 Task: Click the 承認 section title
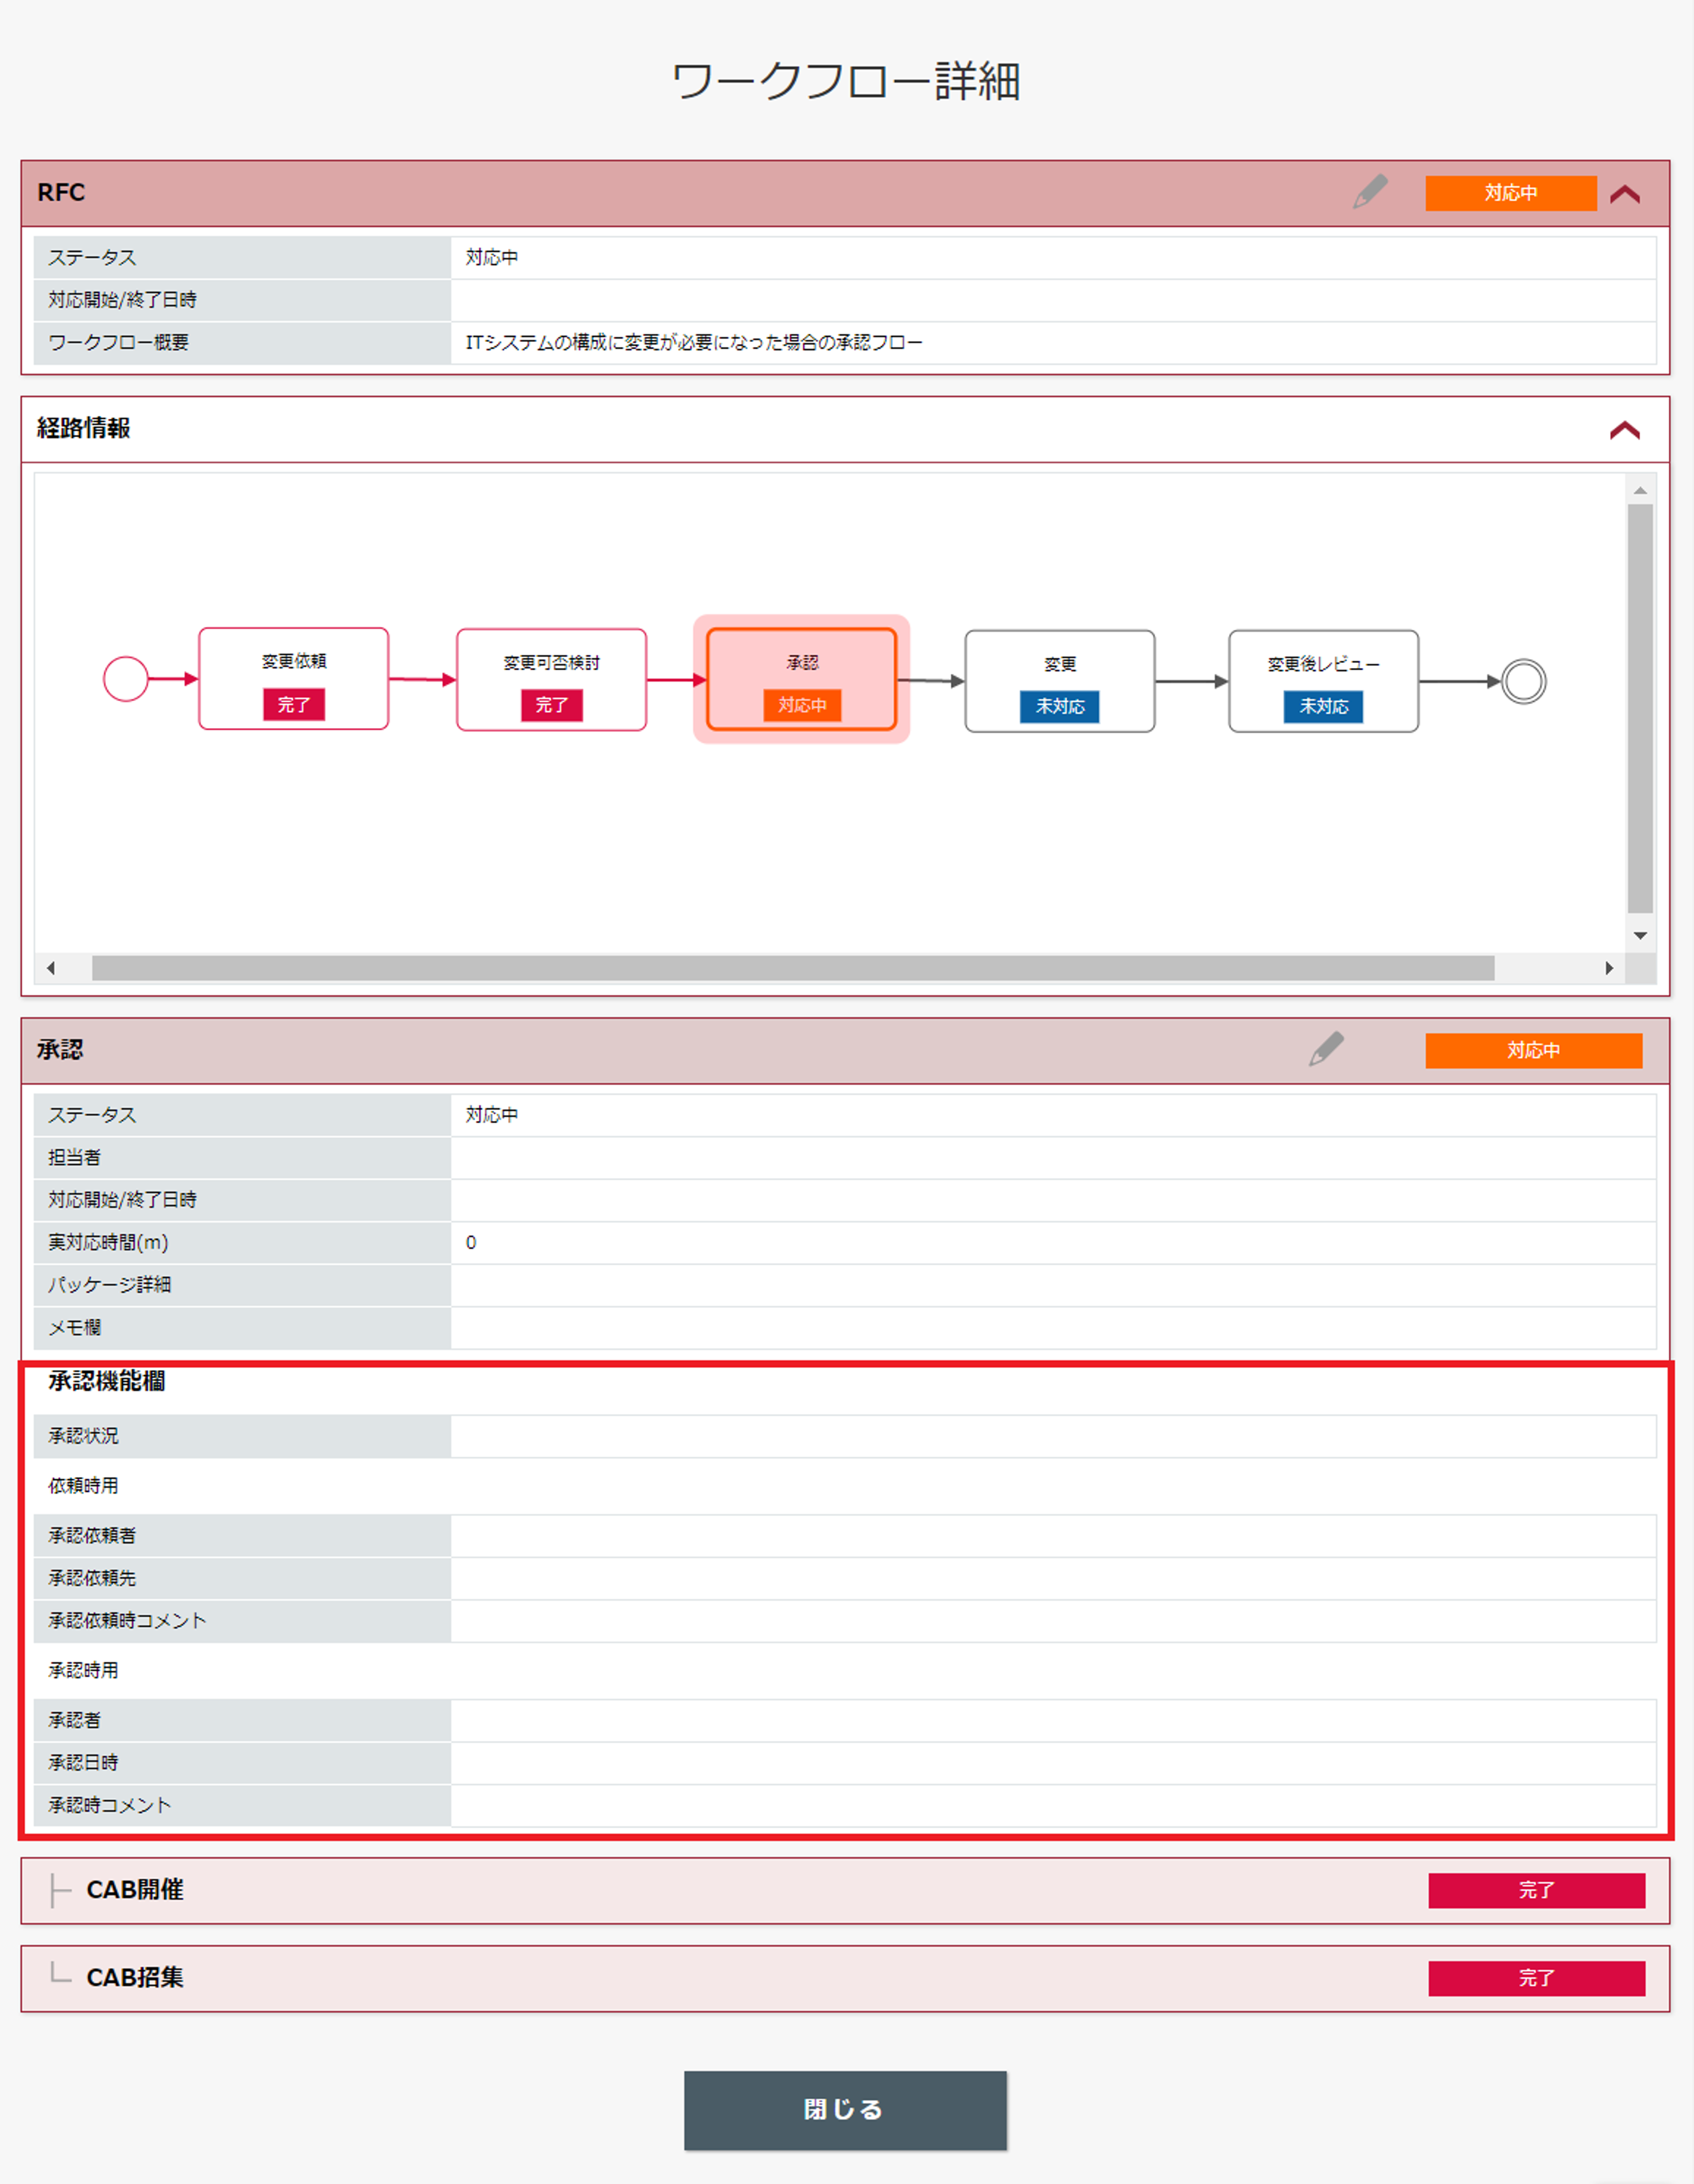point(60,1049)
